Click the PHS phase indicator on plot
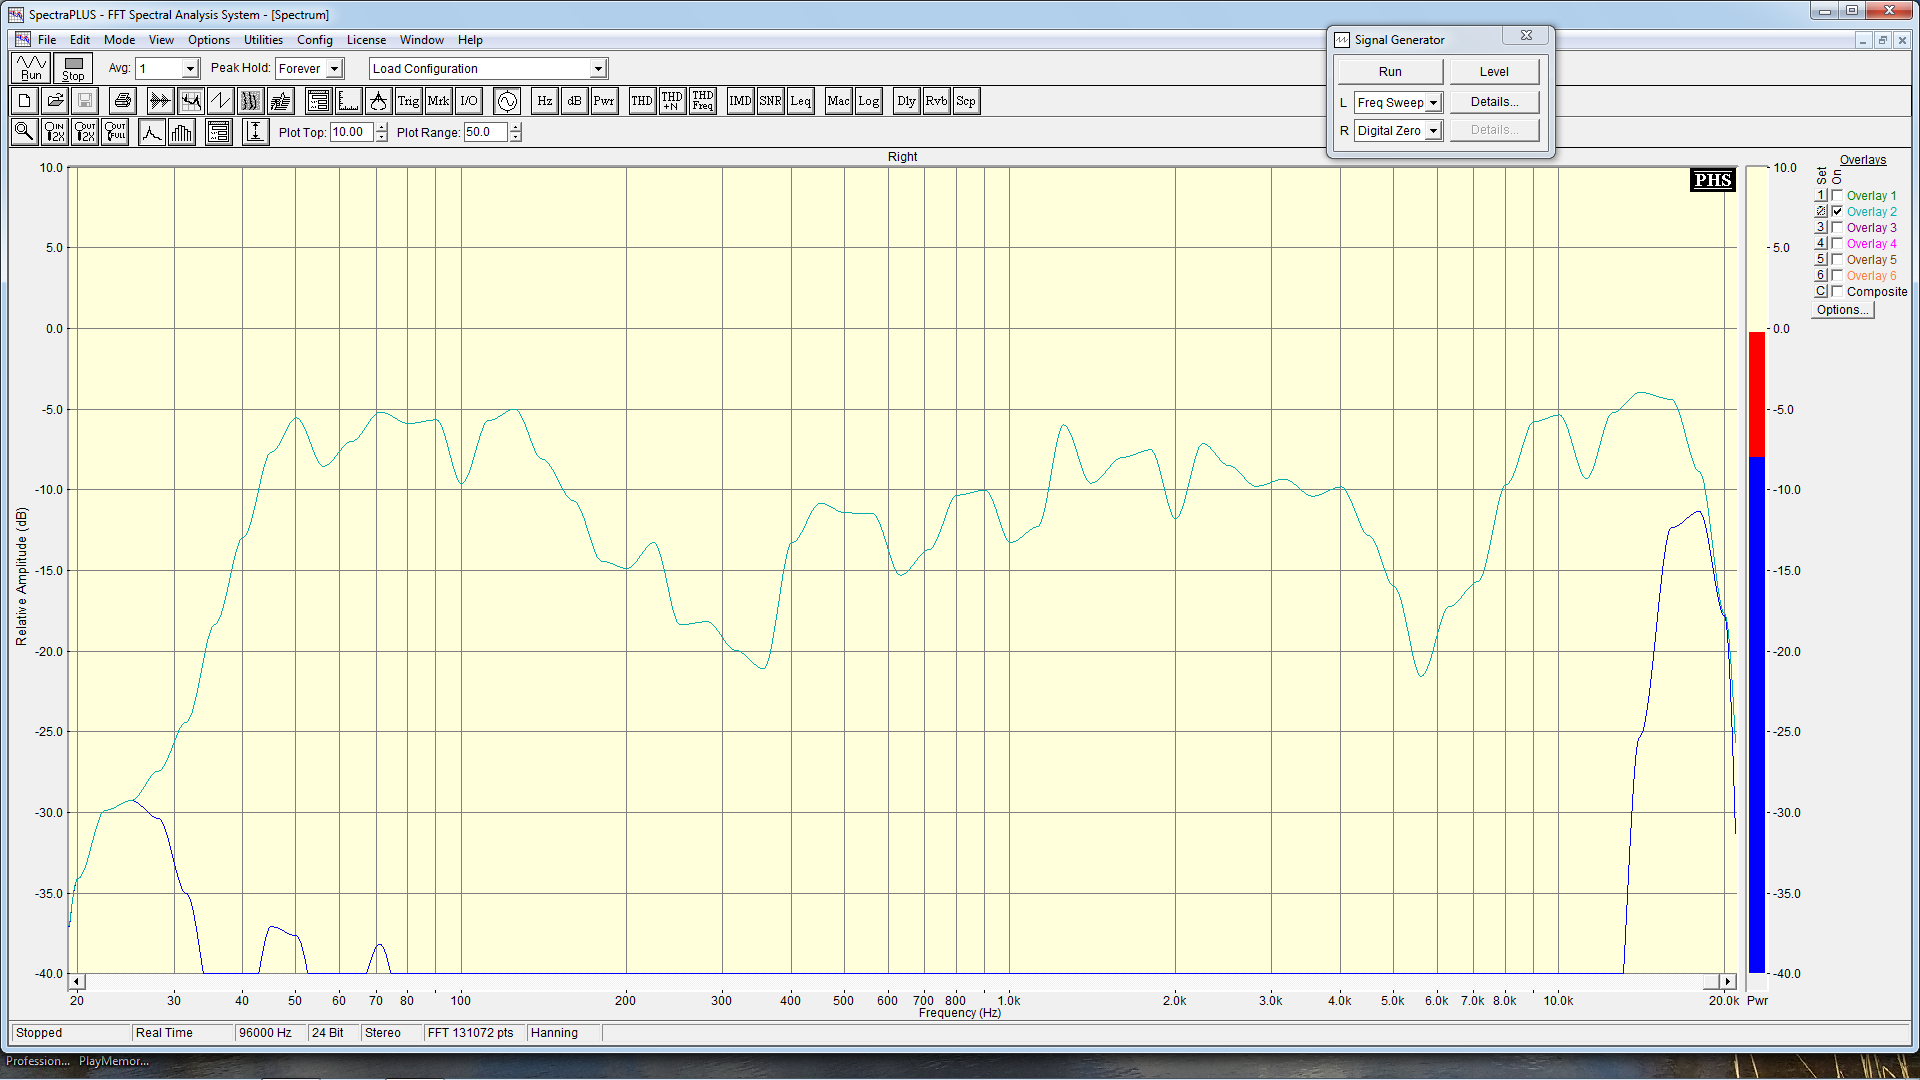The image size is (1920, 1080). [x=1712, y=180]
